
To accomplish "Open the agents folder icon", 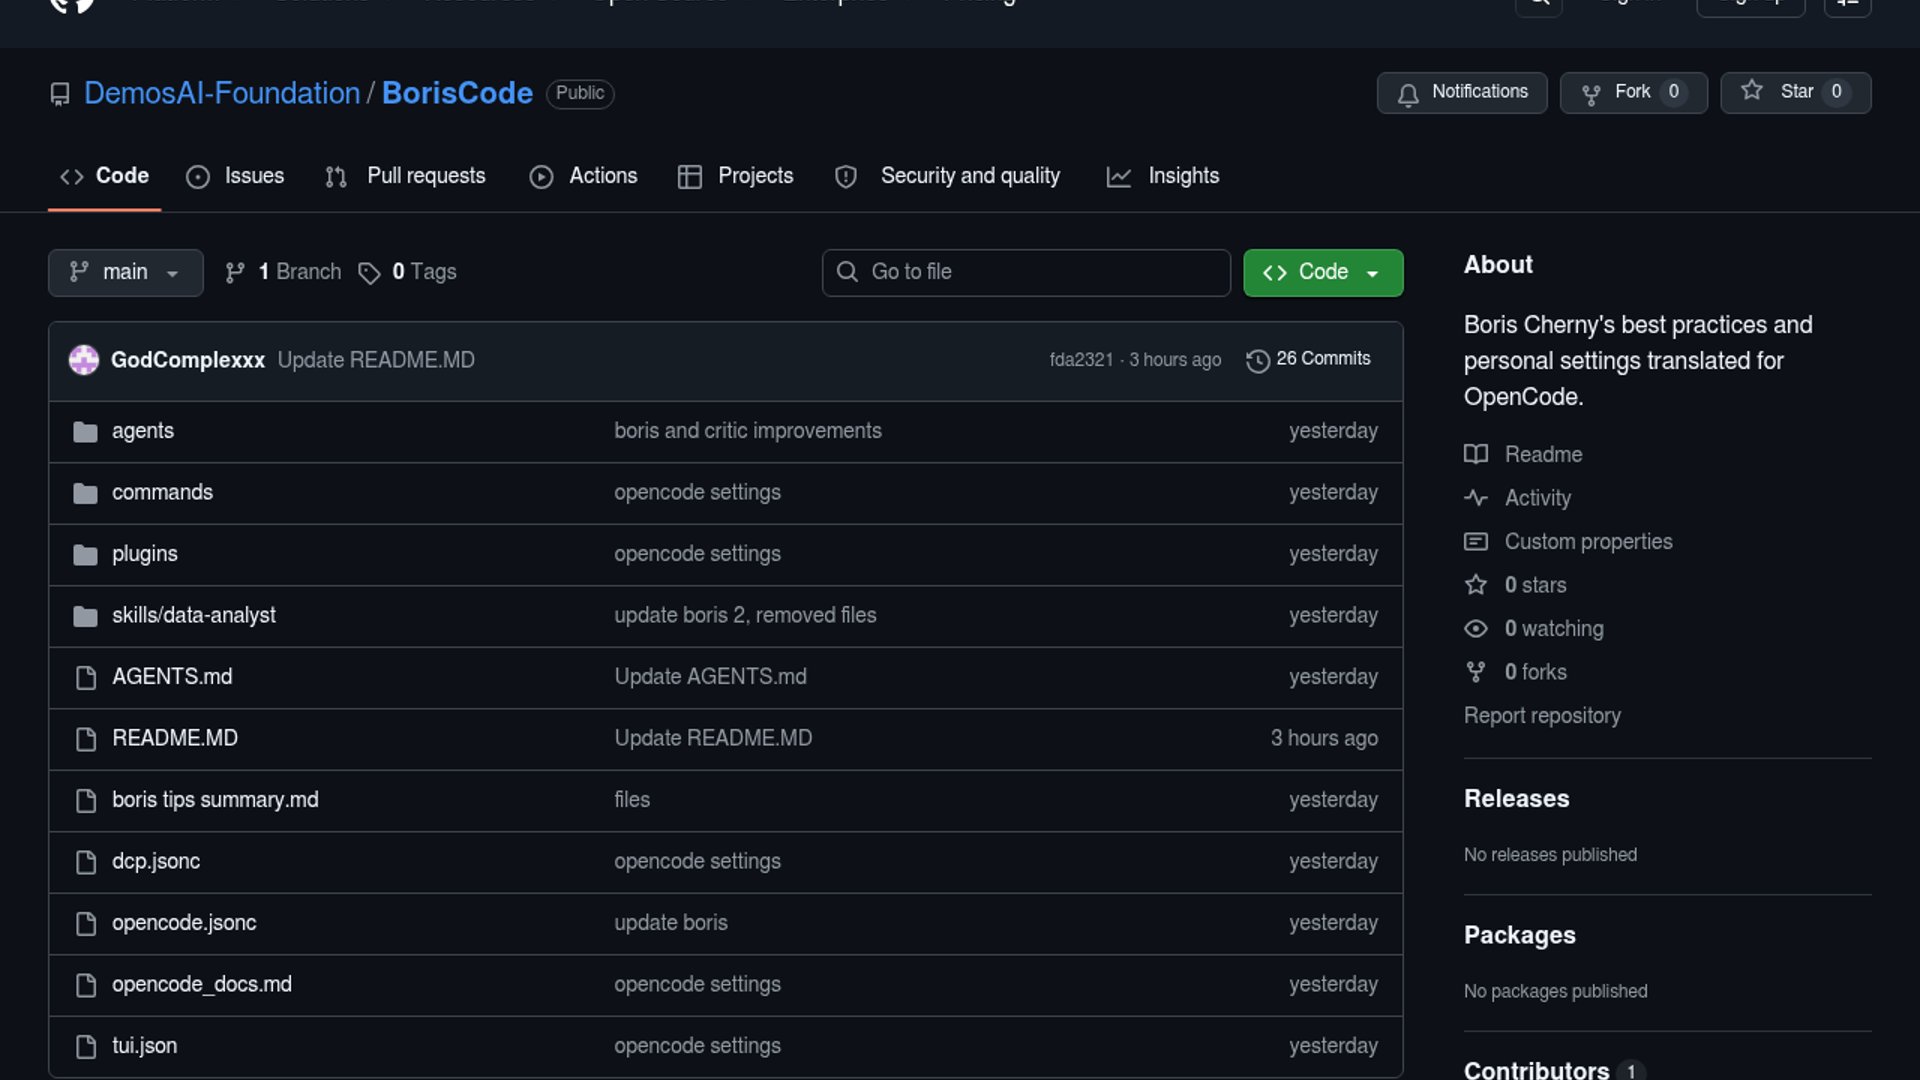I will (x=85, y=432).
